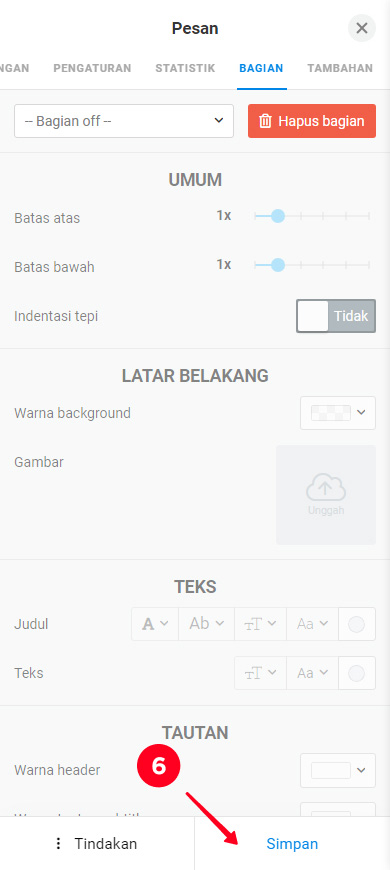This screenshot has width=390, height=870.
Task: Click the three-dot Tindakan icon
Action: click(x=58, y=844)
